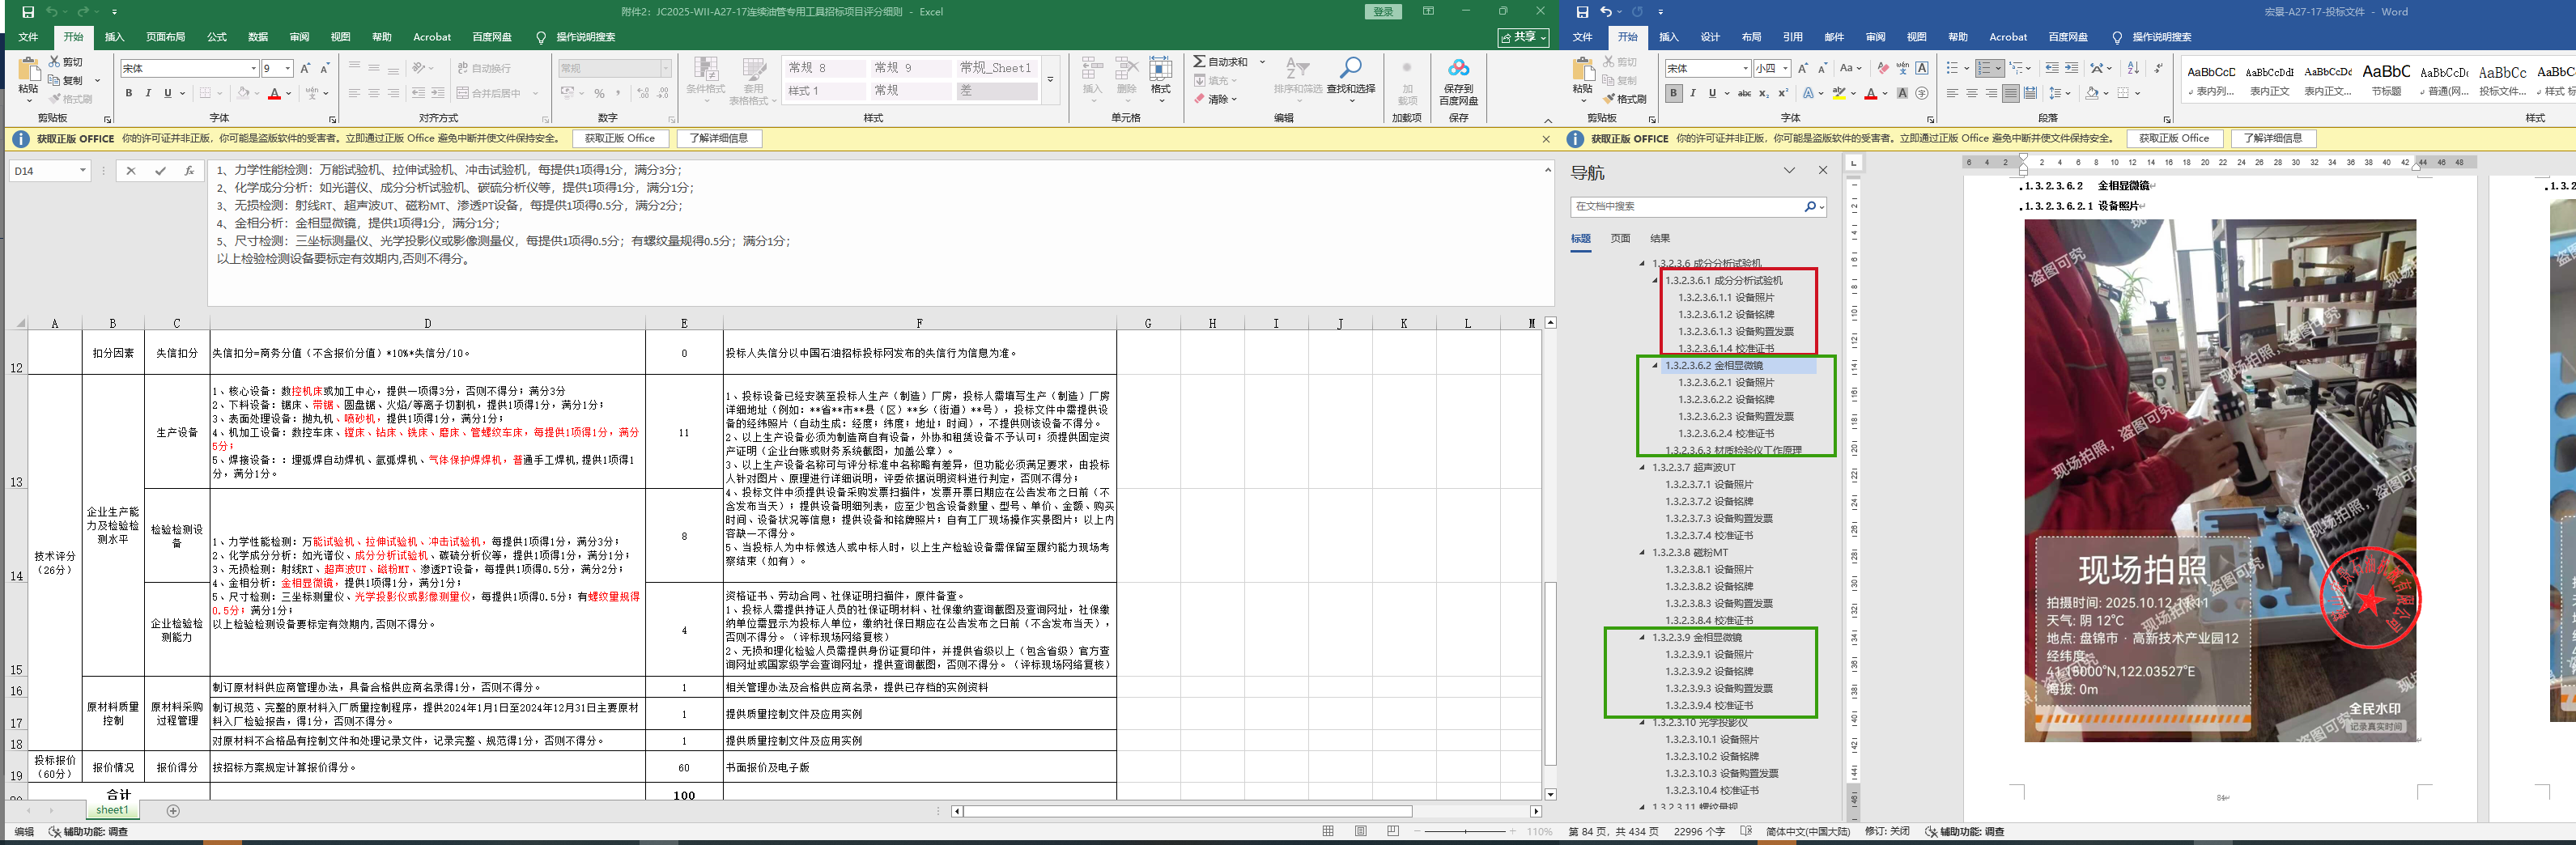Select 1.3.2.3.6.2.4 校准证书 in navigation

click(1726, 433)
